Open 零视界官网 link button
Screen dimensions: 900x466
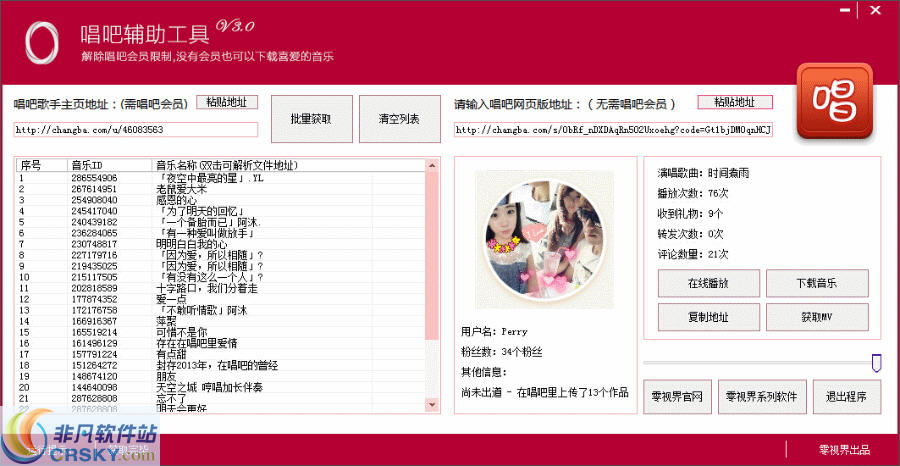(x=677, y=397)
